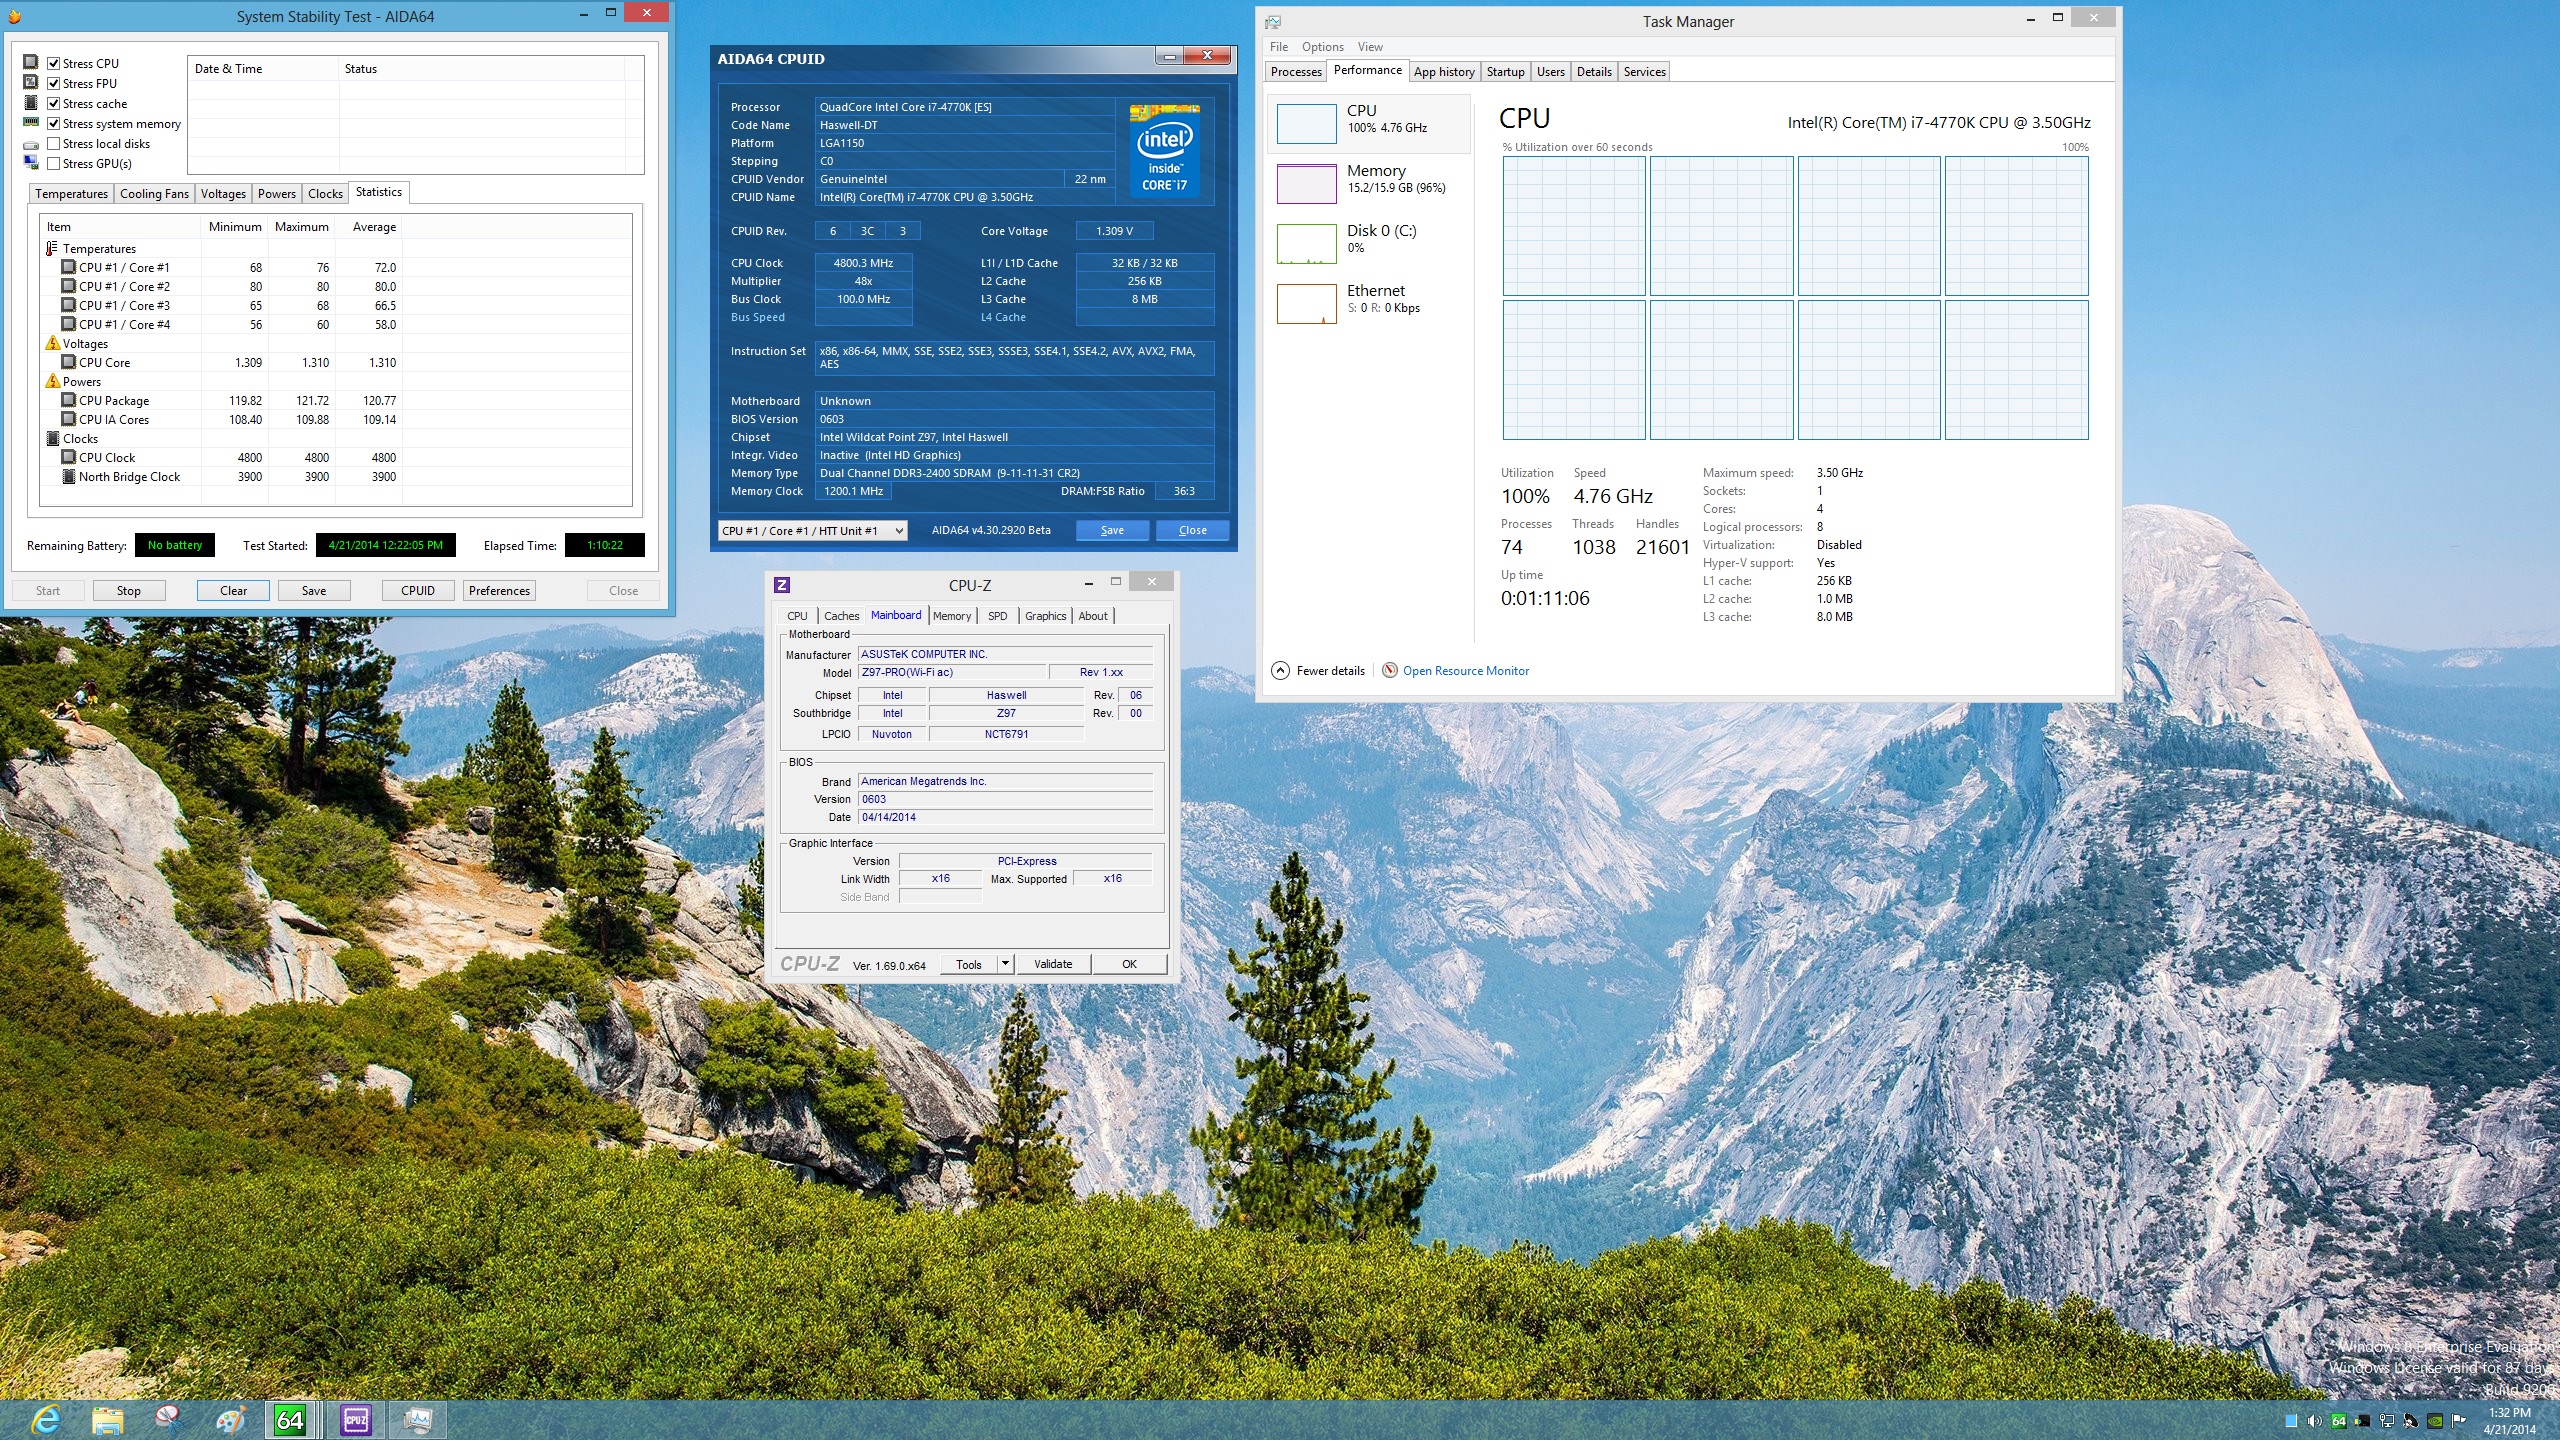Switch to the SPD tab in CPU-Z

point(996,616)
